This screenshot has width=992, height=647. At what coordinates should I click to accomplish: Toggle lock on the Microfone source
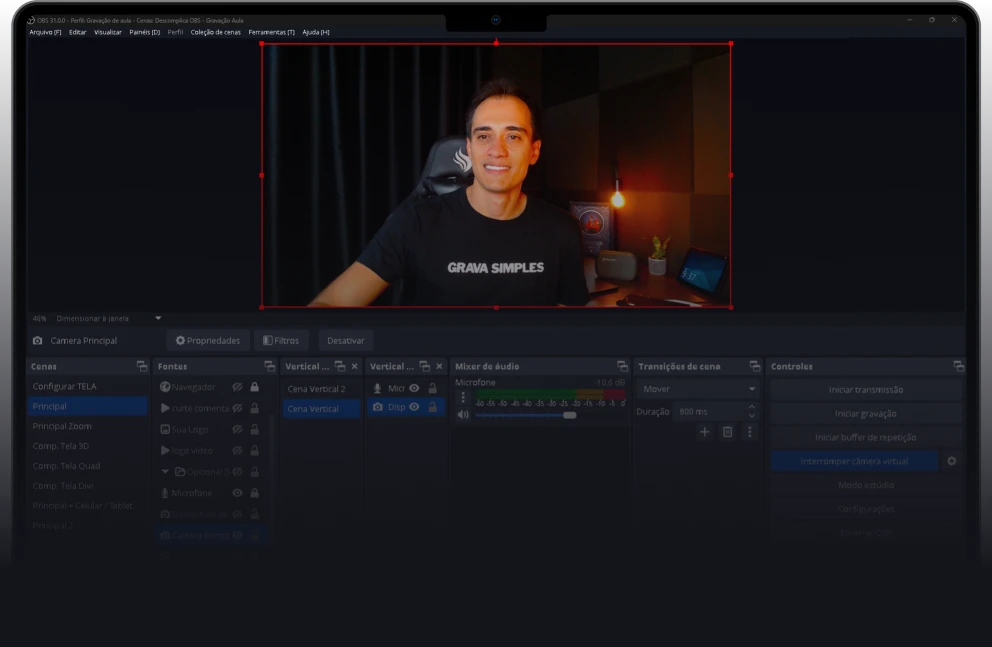[254, 493]
